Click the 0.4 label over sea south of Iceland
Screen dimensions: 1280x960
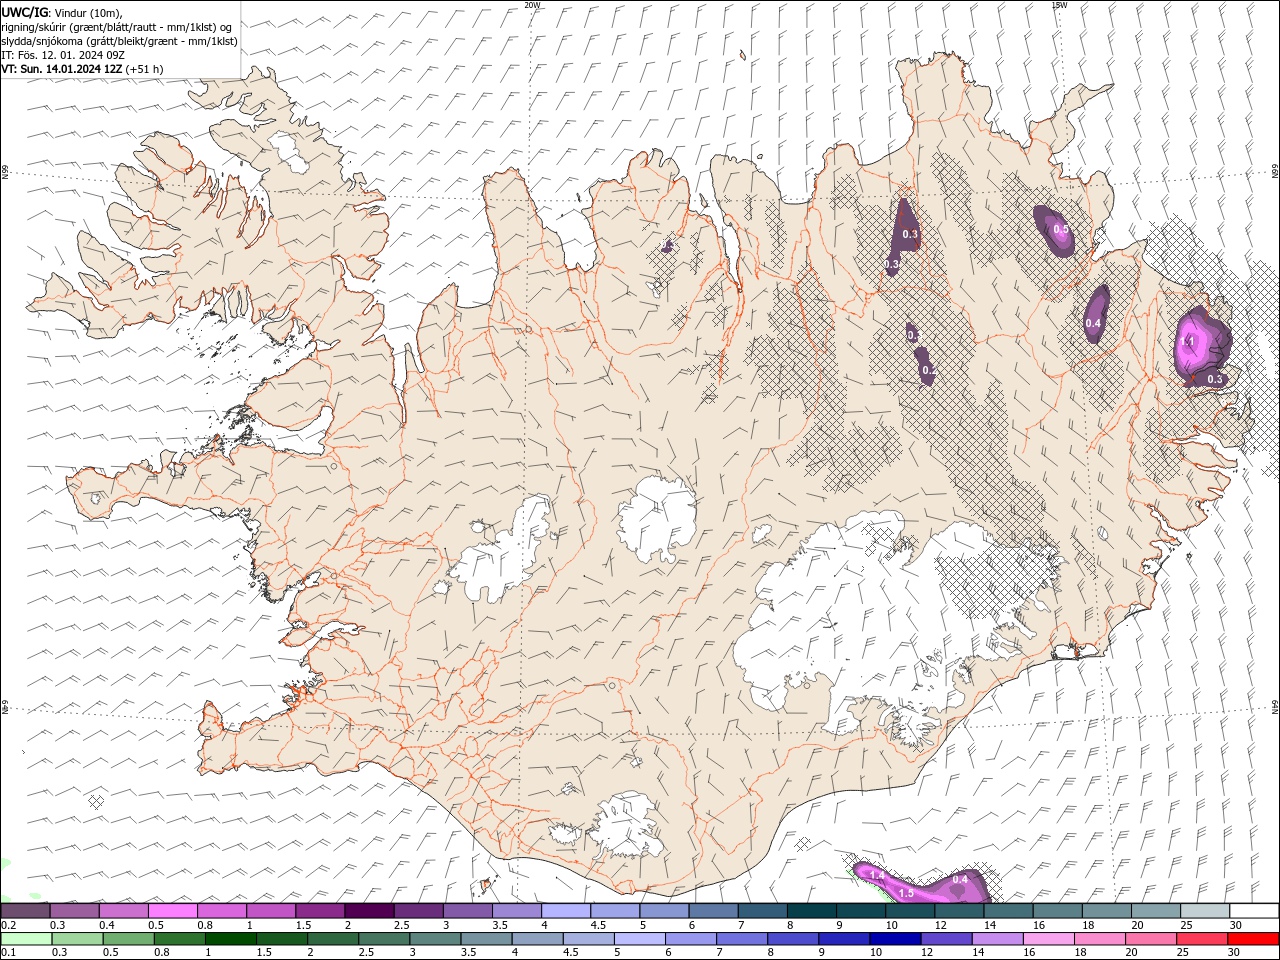coord(960,879)
